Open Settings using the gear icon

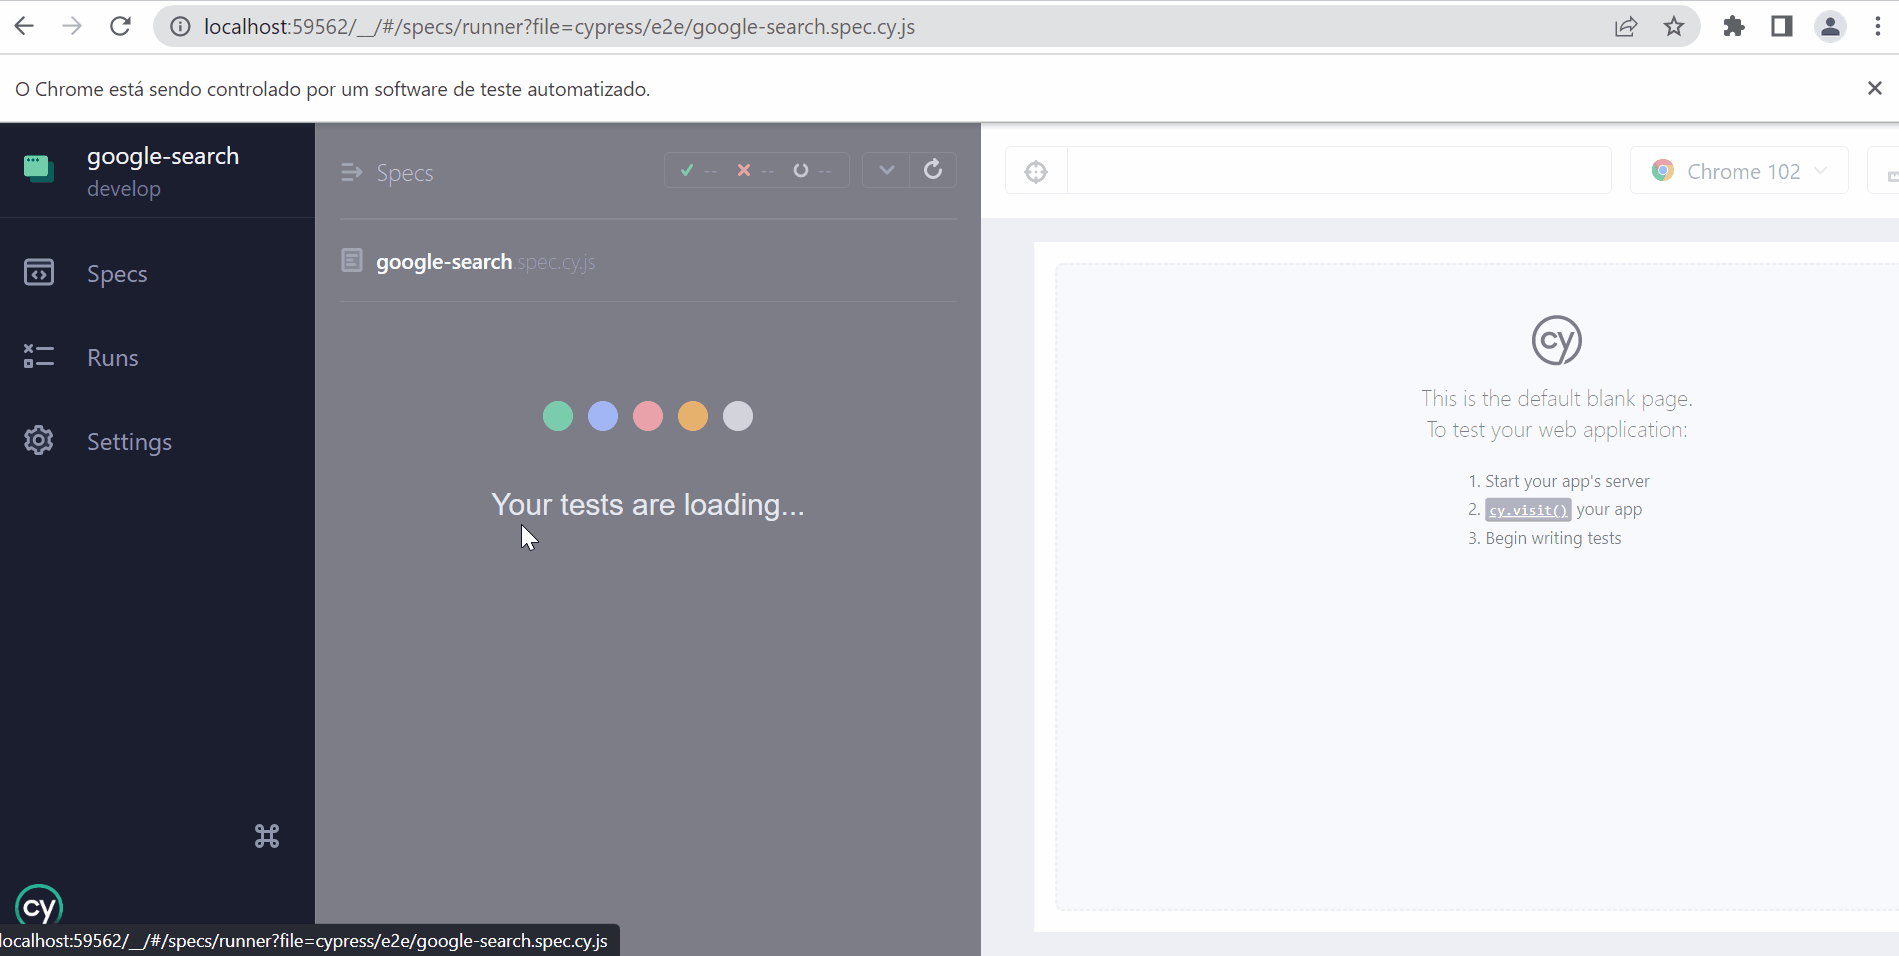[38, 440]
